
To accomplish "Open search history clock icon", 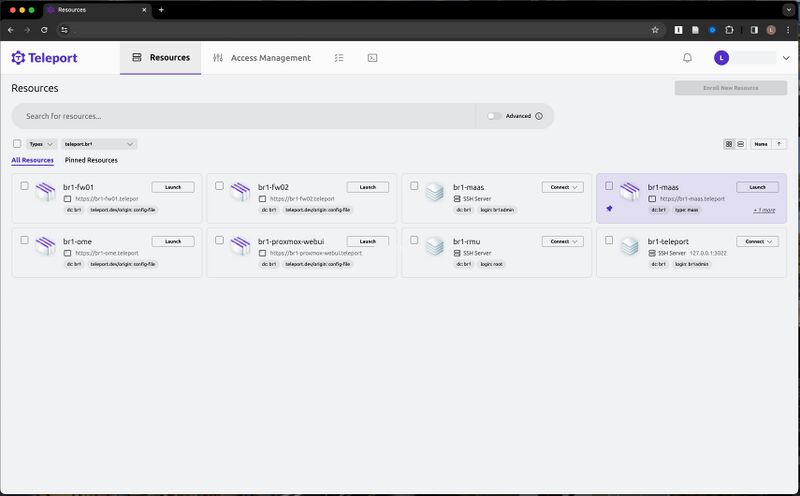I will 539,116.
